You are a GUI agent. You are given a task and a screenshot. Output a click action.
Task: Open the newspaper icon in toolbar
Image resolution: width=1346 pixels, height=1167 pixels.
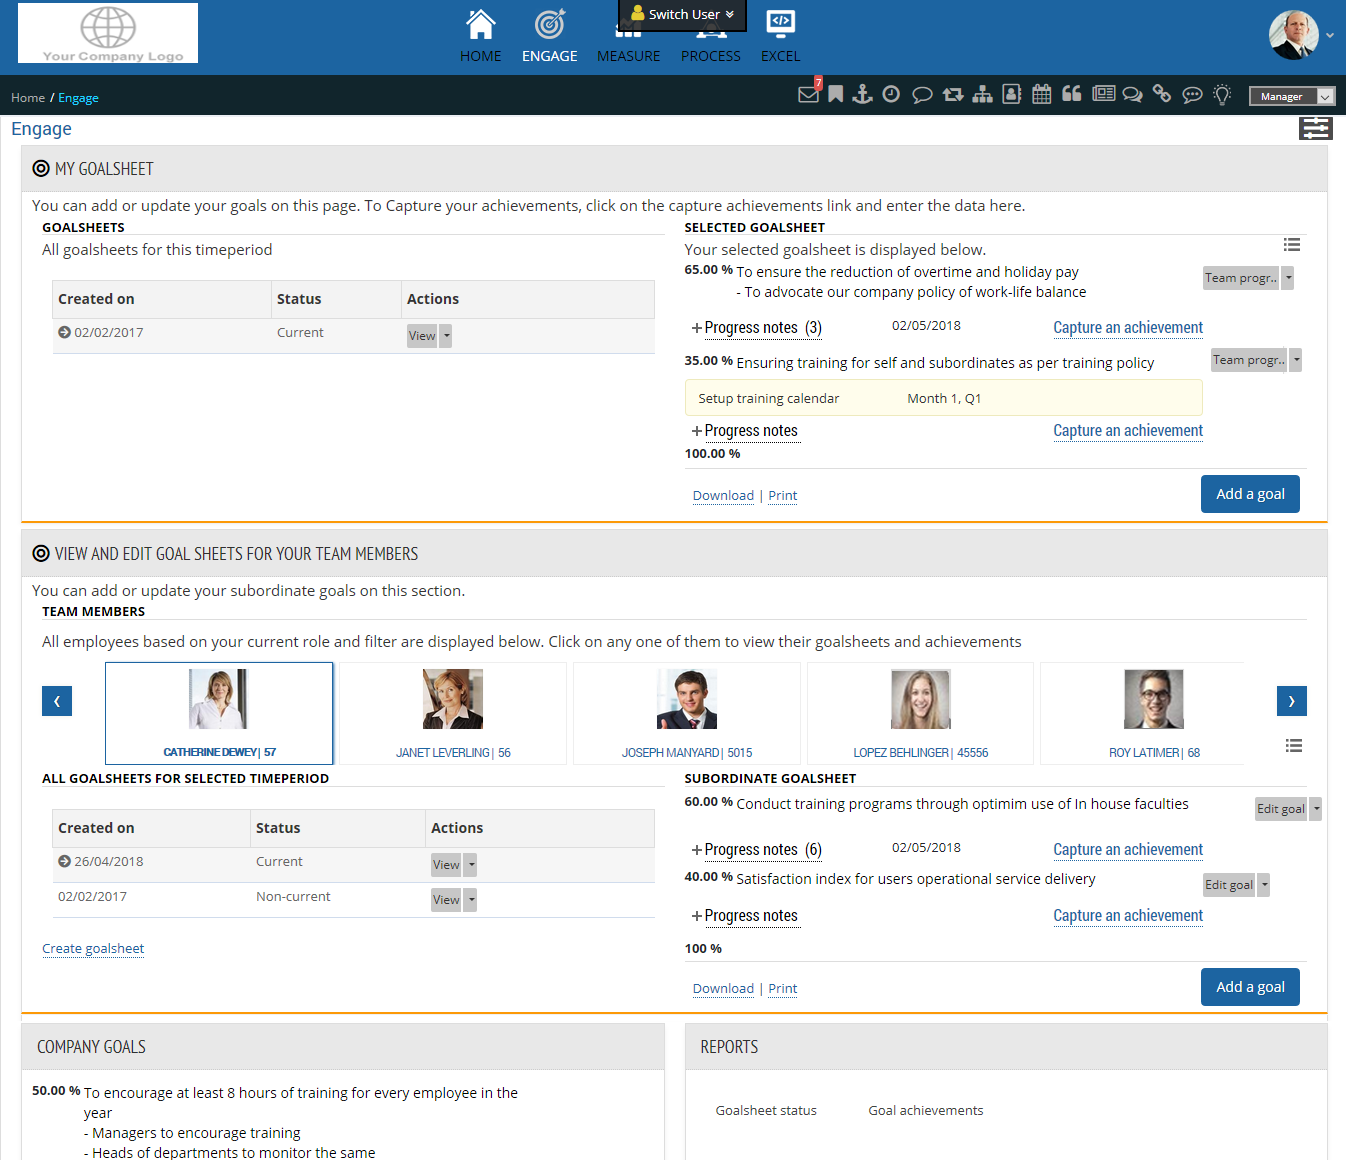point(1104,94)
